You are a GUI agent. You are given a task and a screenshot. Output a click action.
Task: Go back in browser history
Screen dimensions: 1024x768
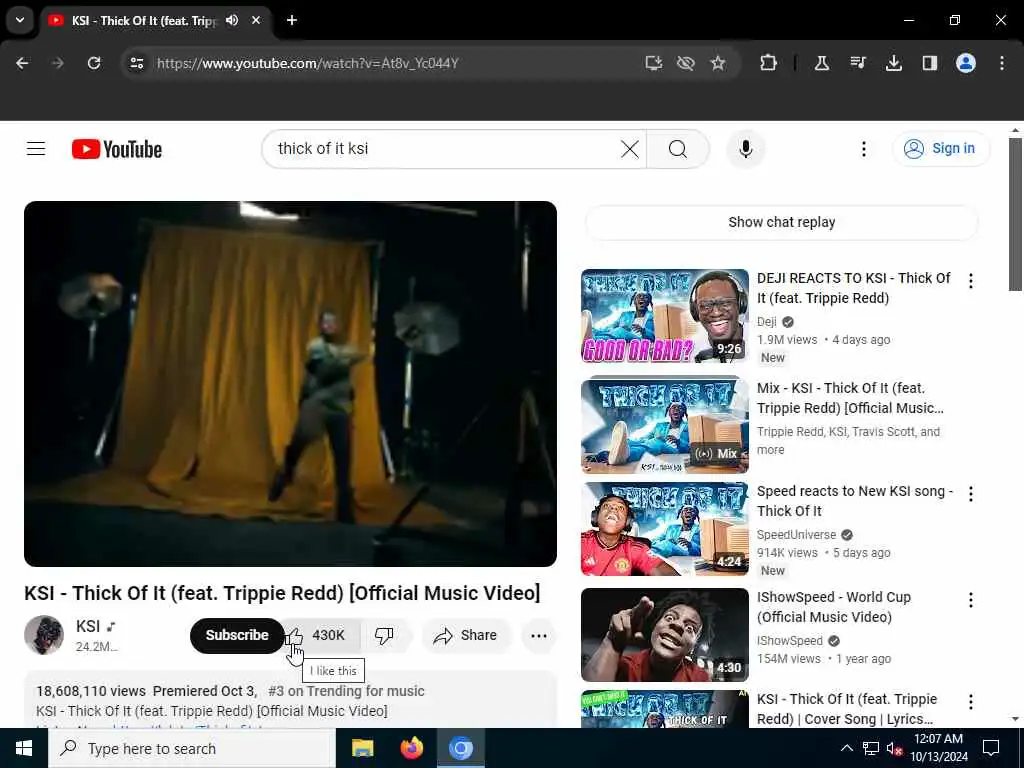click(x=22, y=63)
